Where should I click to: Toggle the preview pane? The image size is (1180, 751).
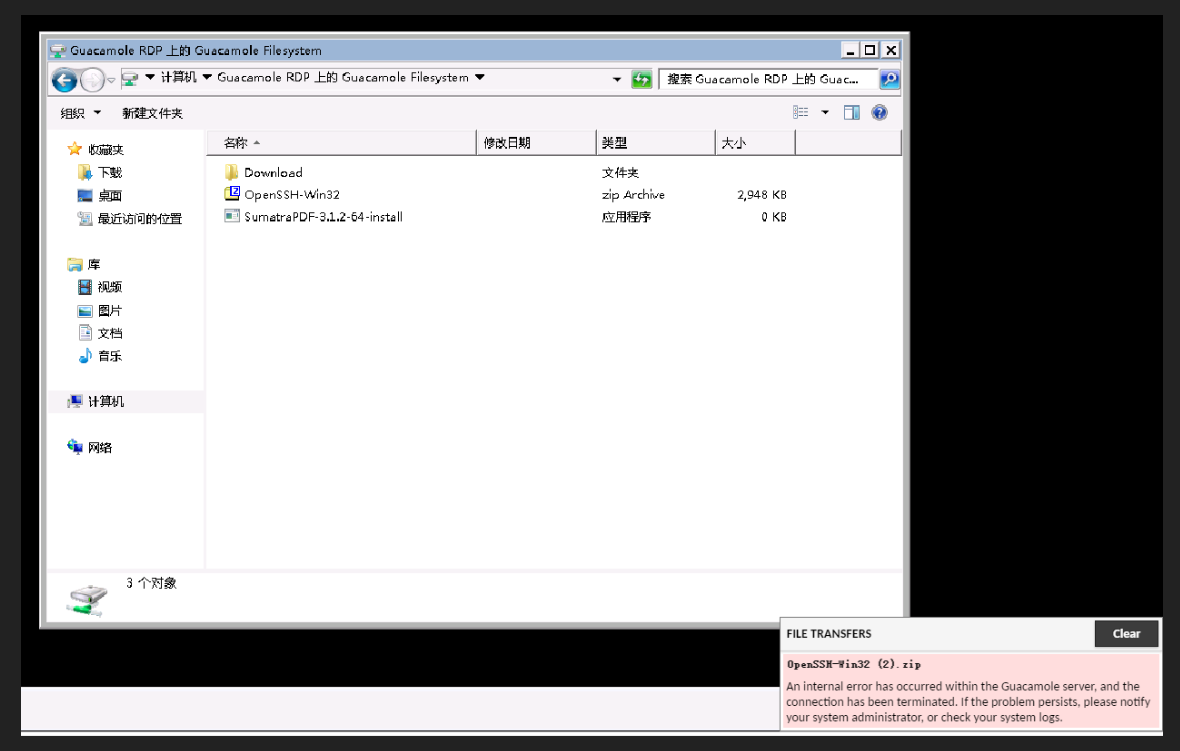851,112
